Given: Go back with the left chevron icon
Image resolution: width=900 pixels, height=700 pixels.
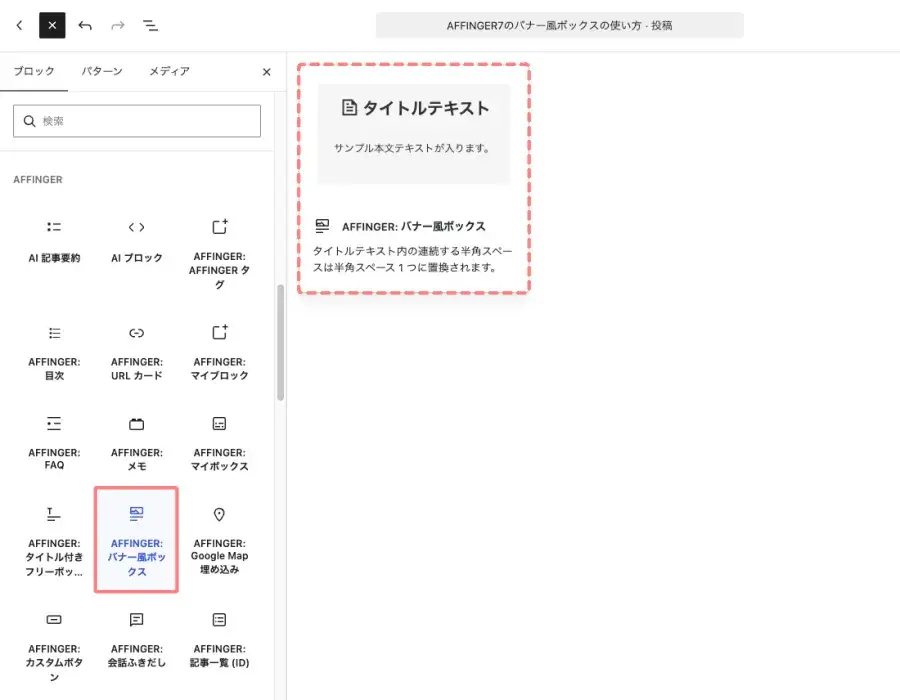Looking at the screenshot, I should click(x=20, y=25).
